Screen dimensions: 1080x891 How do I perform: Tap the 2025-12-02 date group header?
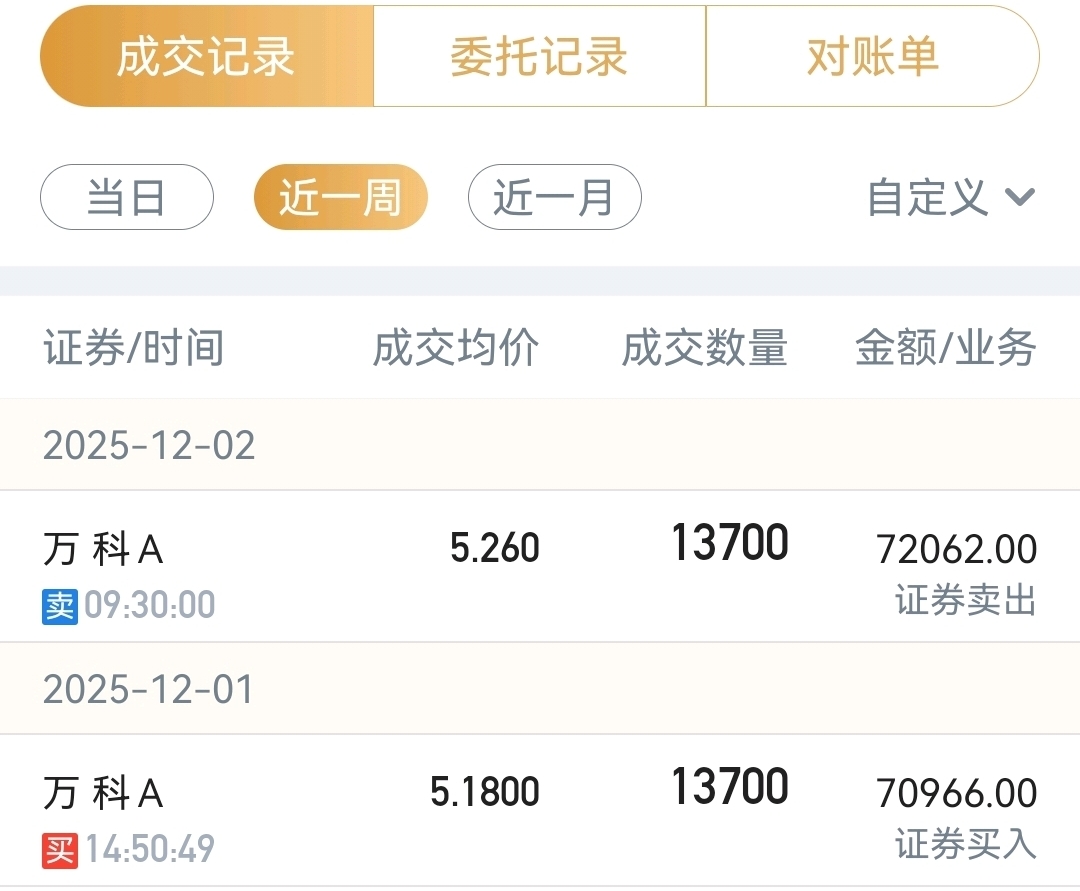coord(149,445)
